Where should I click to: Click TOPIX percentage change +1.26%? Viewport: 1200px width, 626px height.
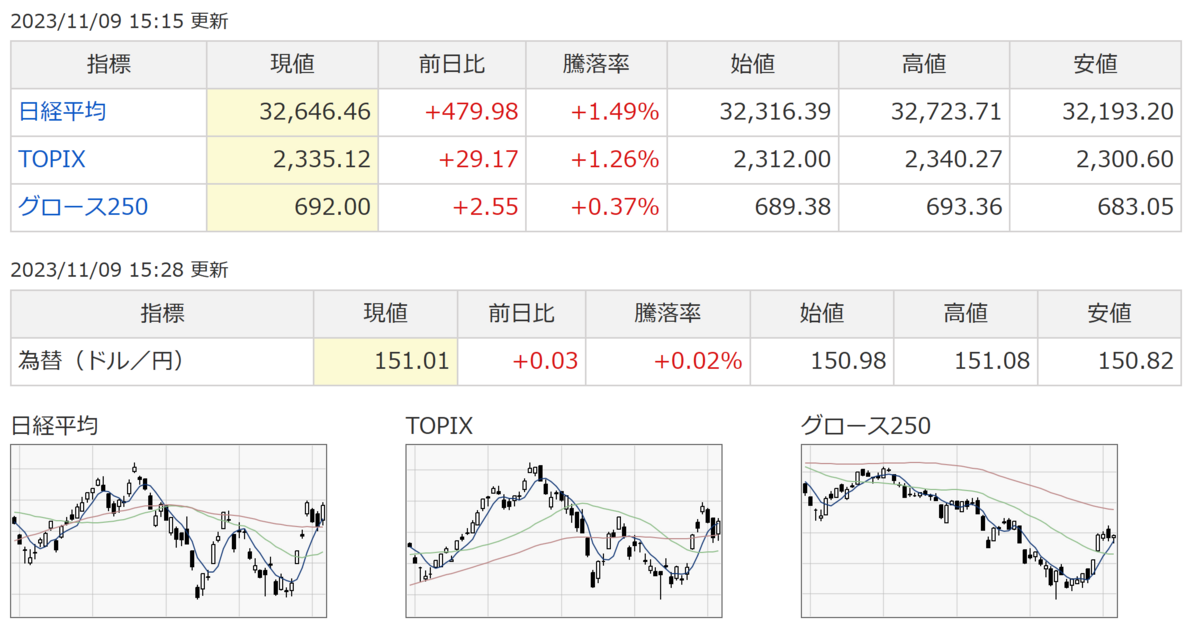click(x=615, y=159)
